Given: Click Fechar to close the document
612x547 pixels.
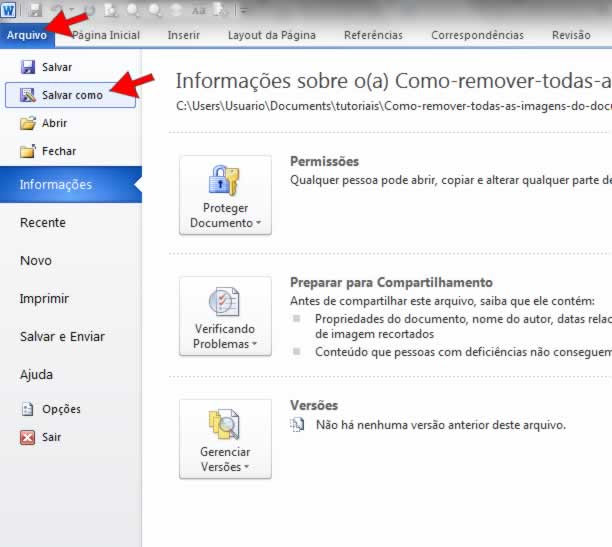Looking at the screenshot, I should tap(70, 151).
